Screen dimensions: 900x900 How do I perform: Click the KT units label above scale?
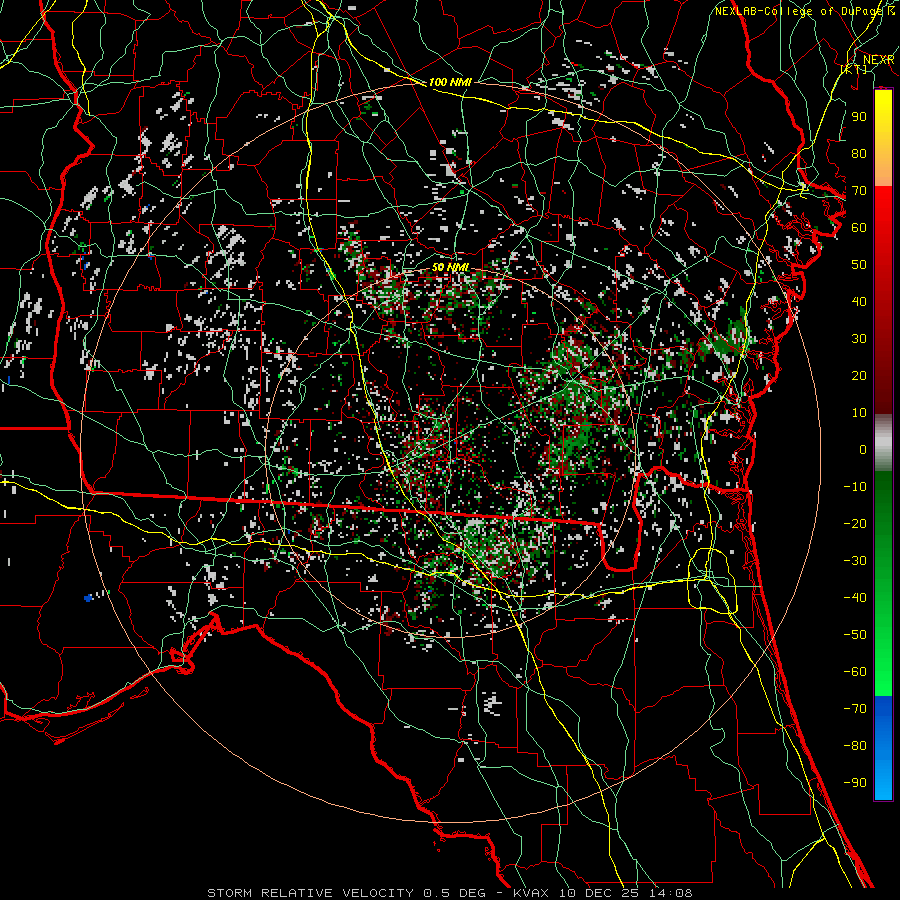click(854, 69)
